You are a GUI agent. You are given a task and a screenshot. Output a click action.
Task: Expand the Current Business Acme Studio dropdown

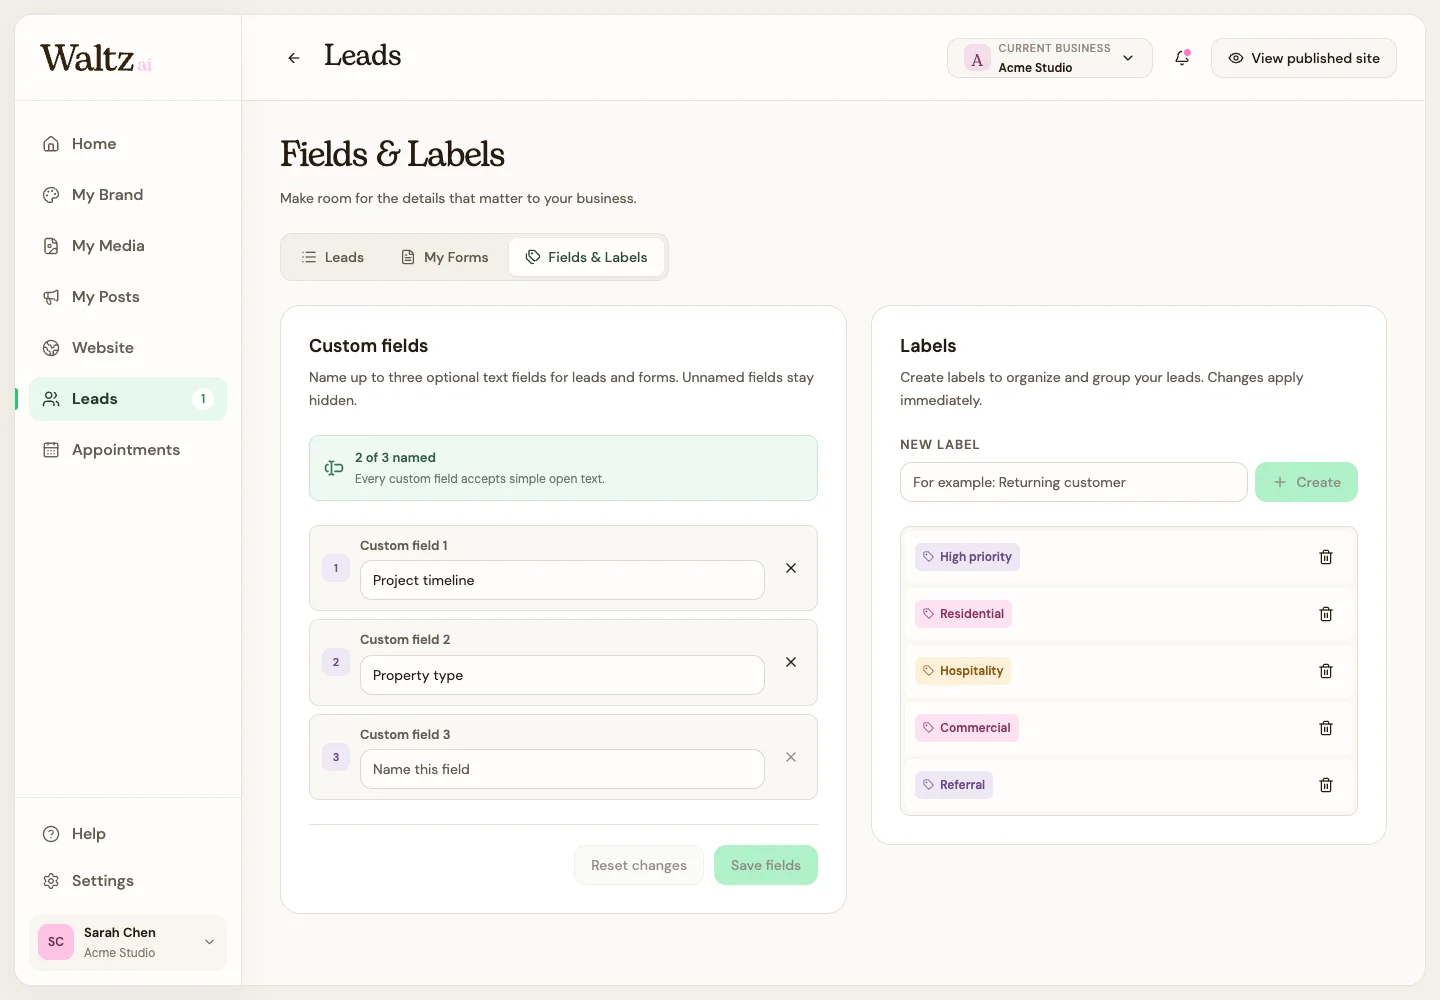click(1050, 58)
